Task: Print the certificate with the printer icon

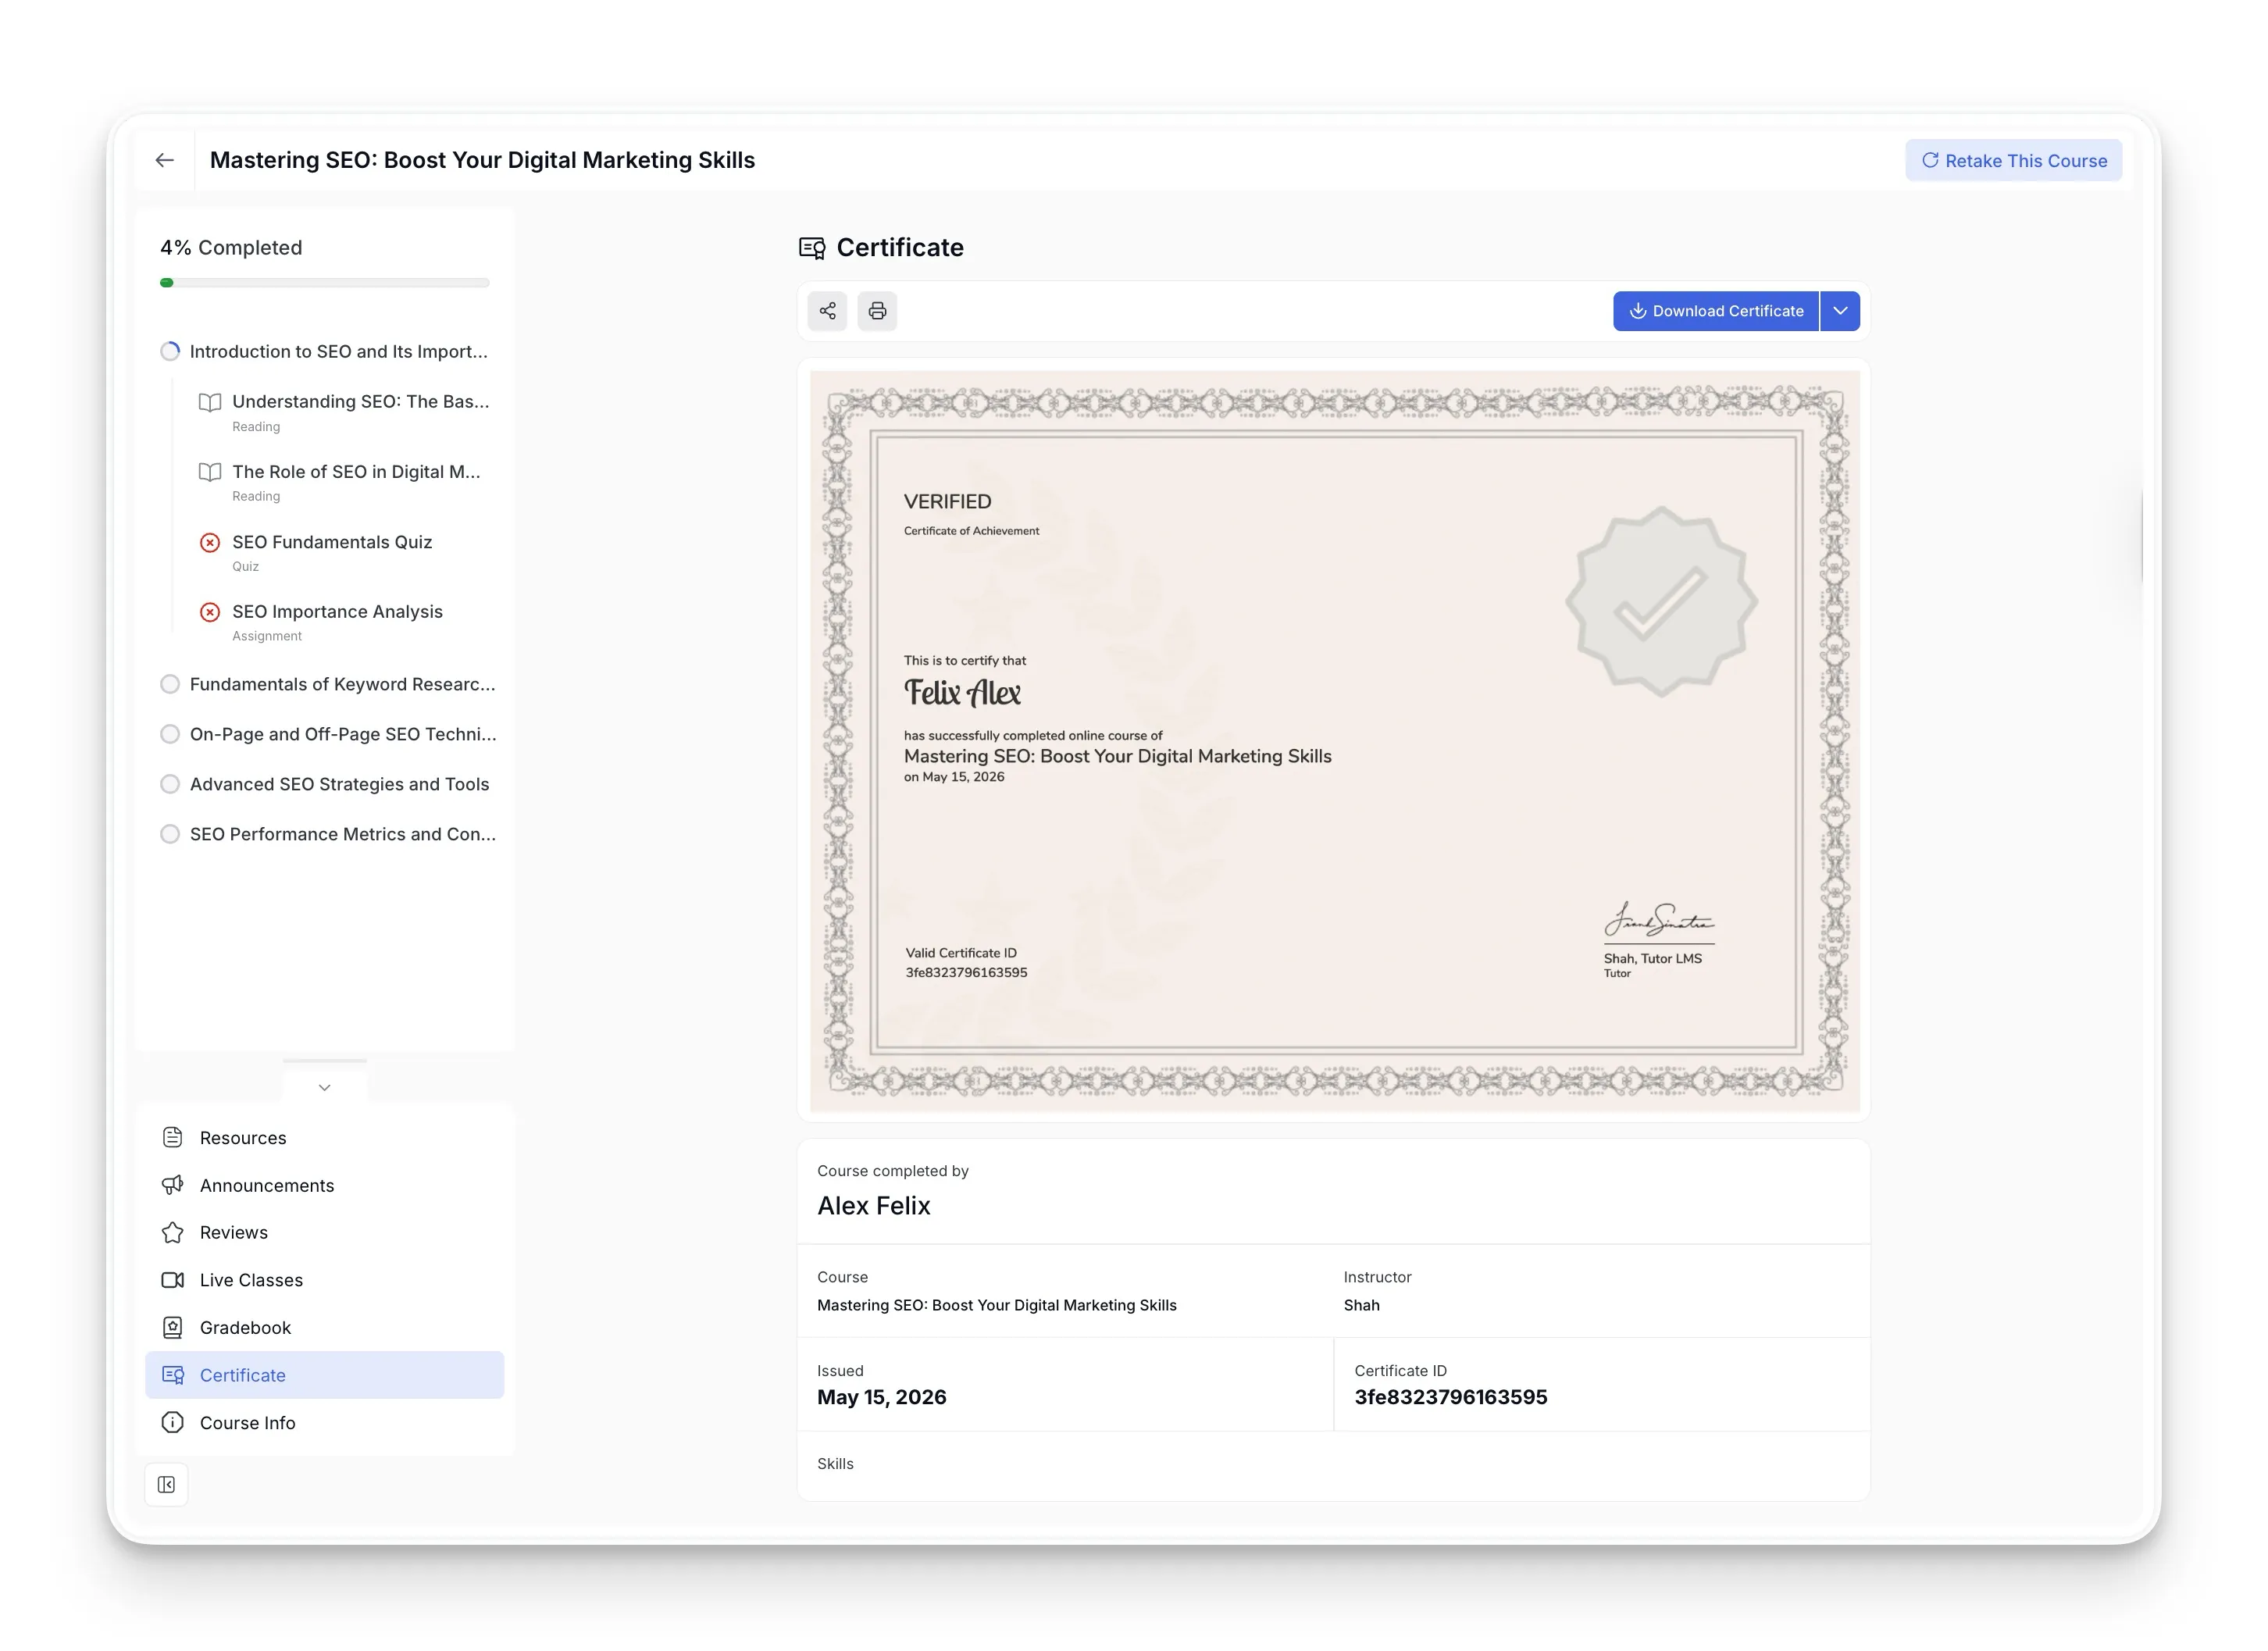Action: (877, 311)
